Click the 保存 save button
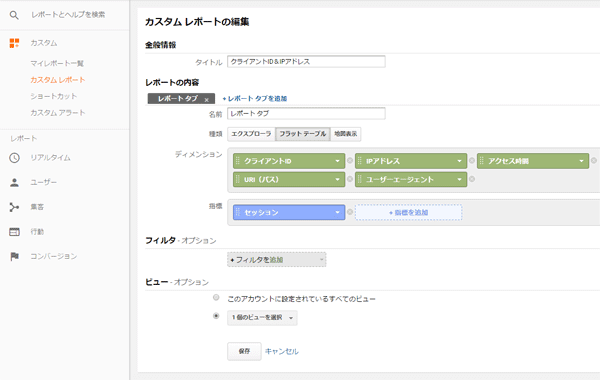The height and width of the screenshot is (380, 600). point(244,351)
